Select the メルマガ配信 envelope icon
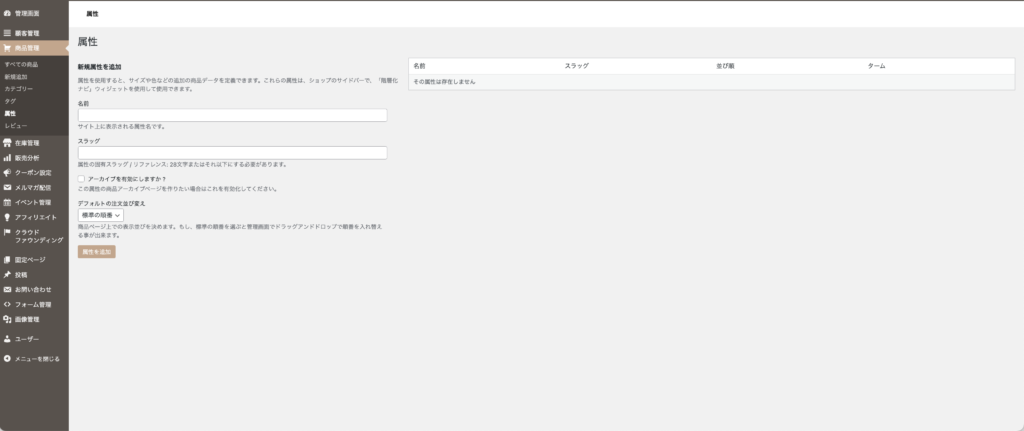The image size is (1024, 431). tap(7, 187)
